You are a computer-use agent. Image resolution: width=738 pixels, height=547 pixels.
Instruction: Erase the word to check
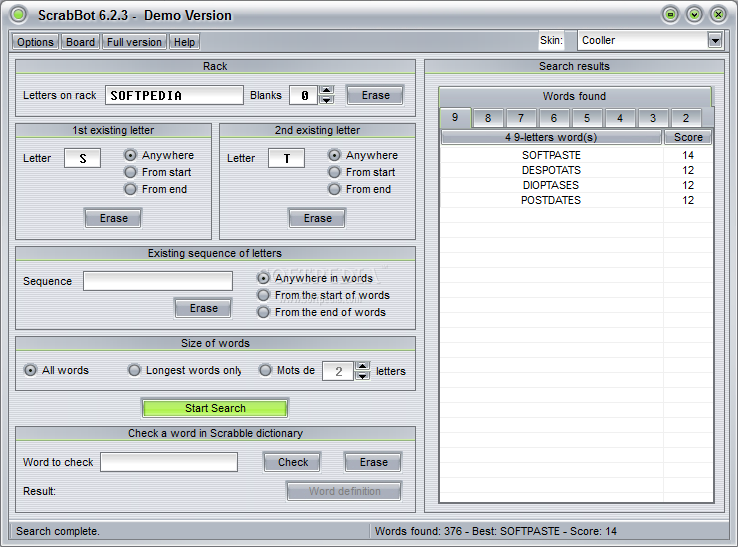(x=374, y=462)
